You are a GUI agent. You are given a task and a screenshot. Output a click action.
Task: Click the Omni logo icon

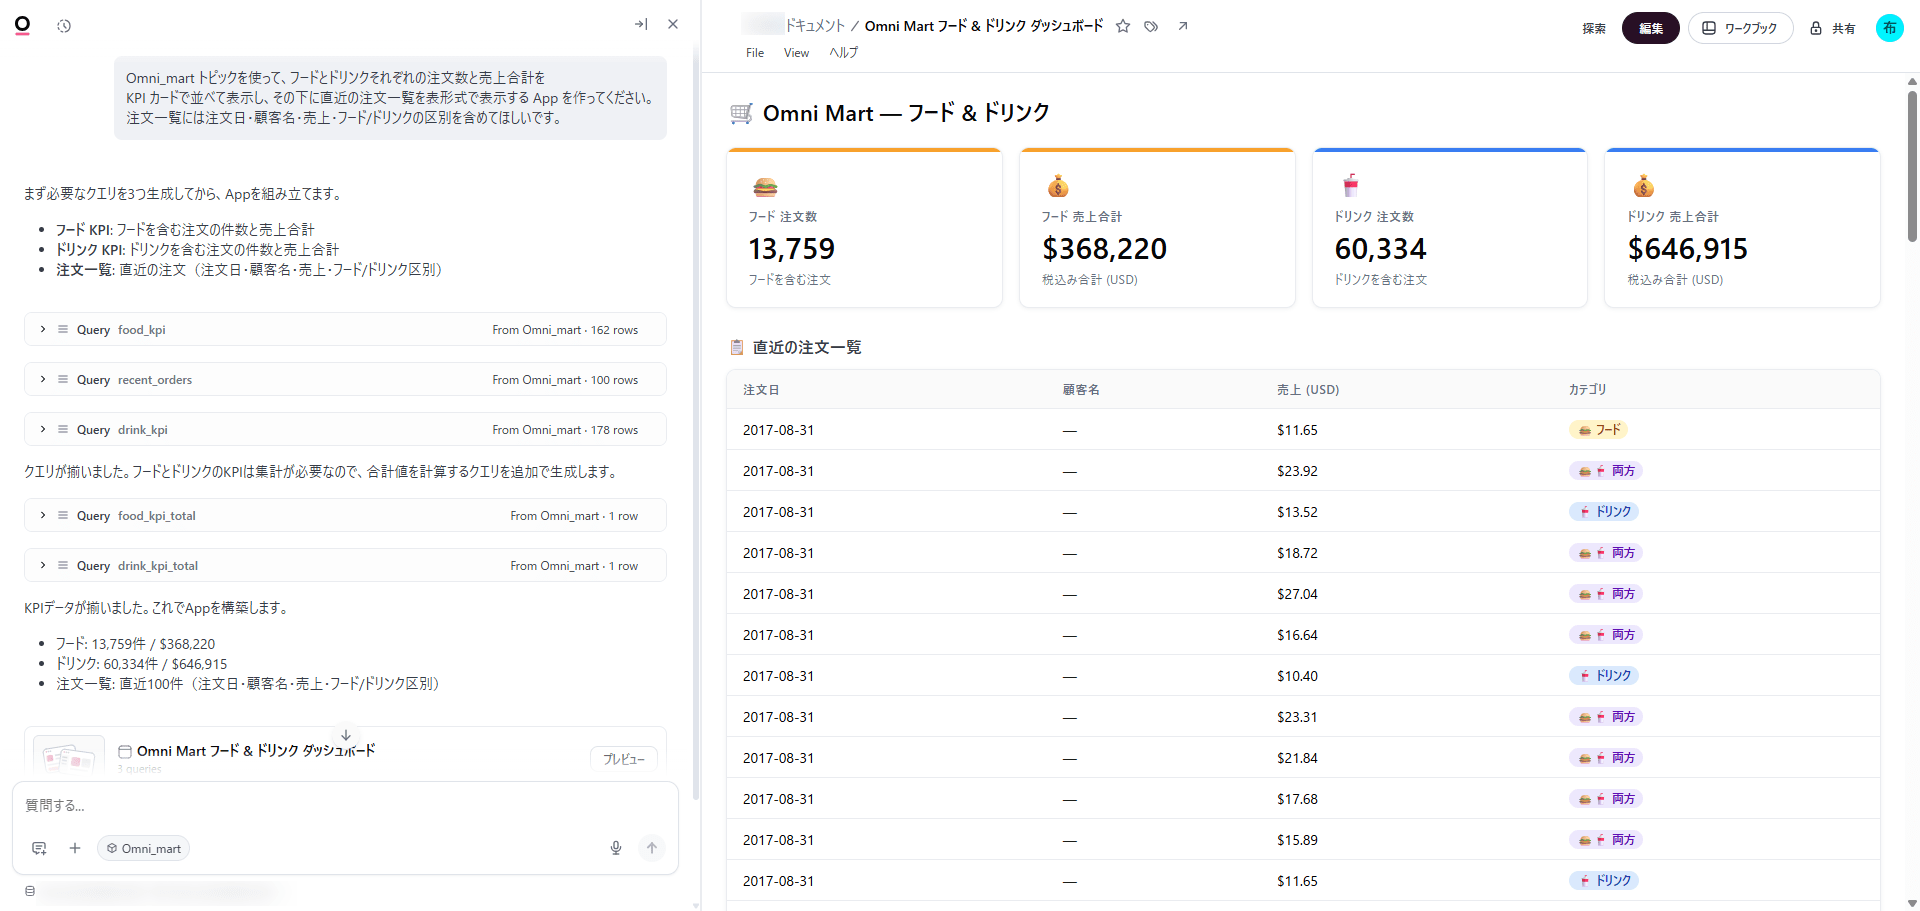point(22,25)
